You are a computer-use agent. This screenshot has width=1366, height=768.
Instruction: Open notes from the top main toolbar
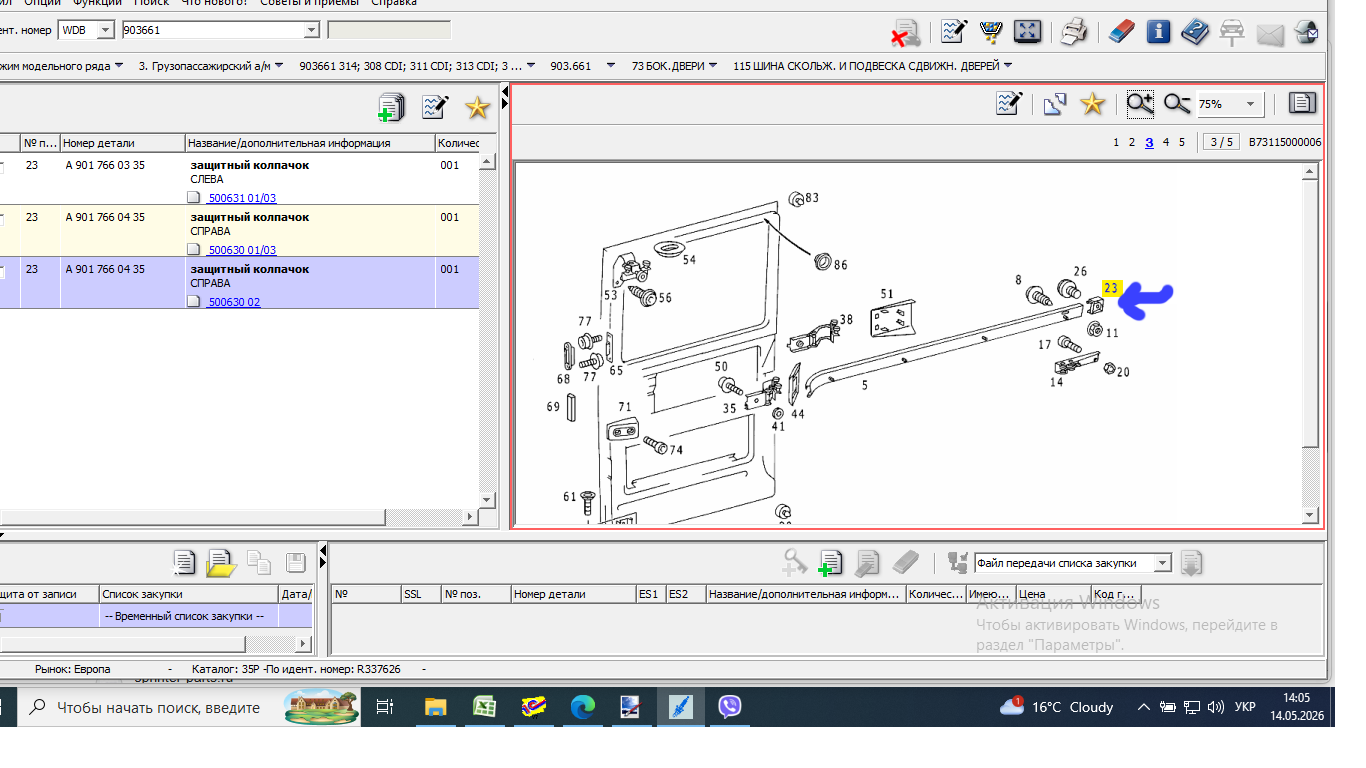point(954,32)
